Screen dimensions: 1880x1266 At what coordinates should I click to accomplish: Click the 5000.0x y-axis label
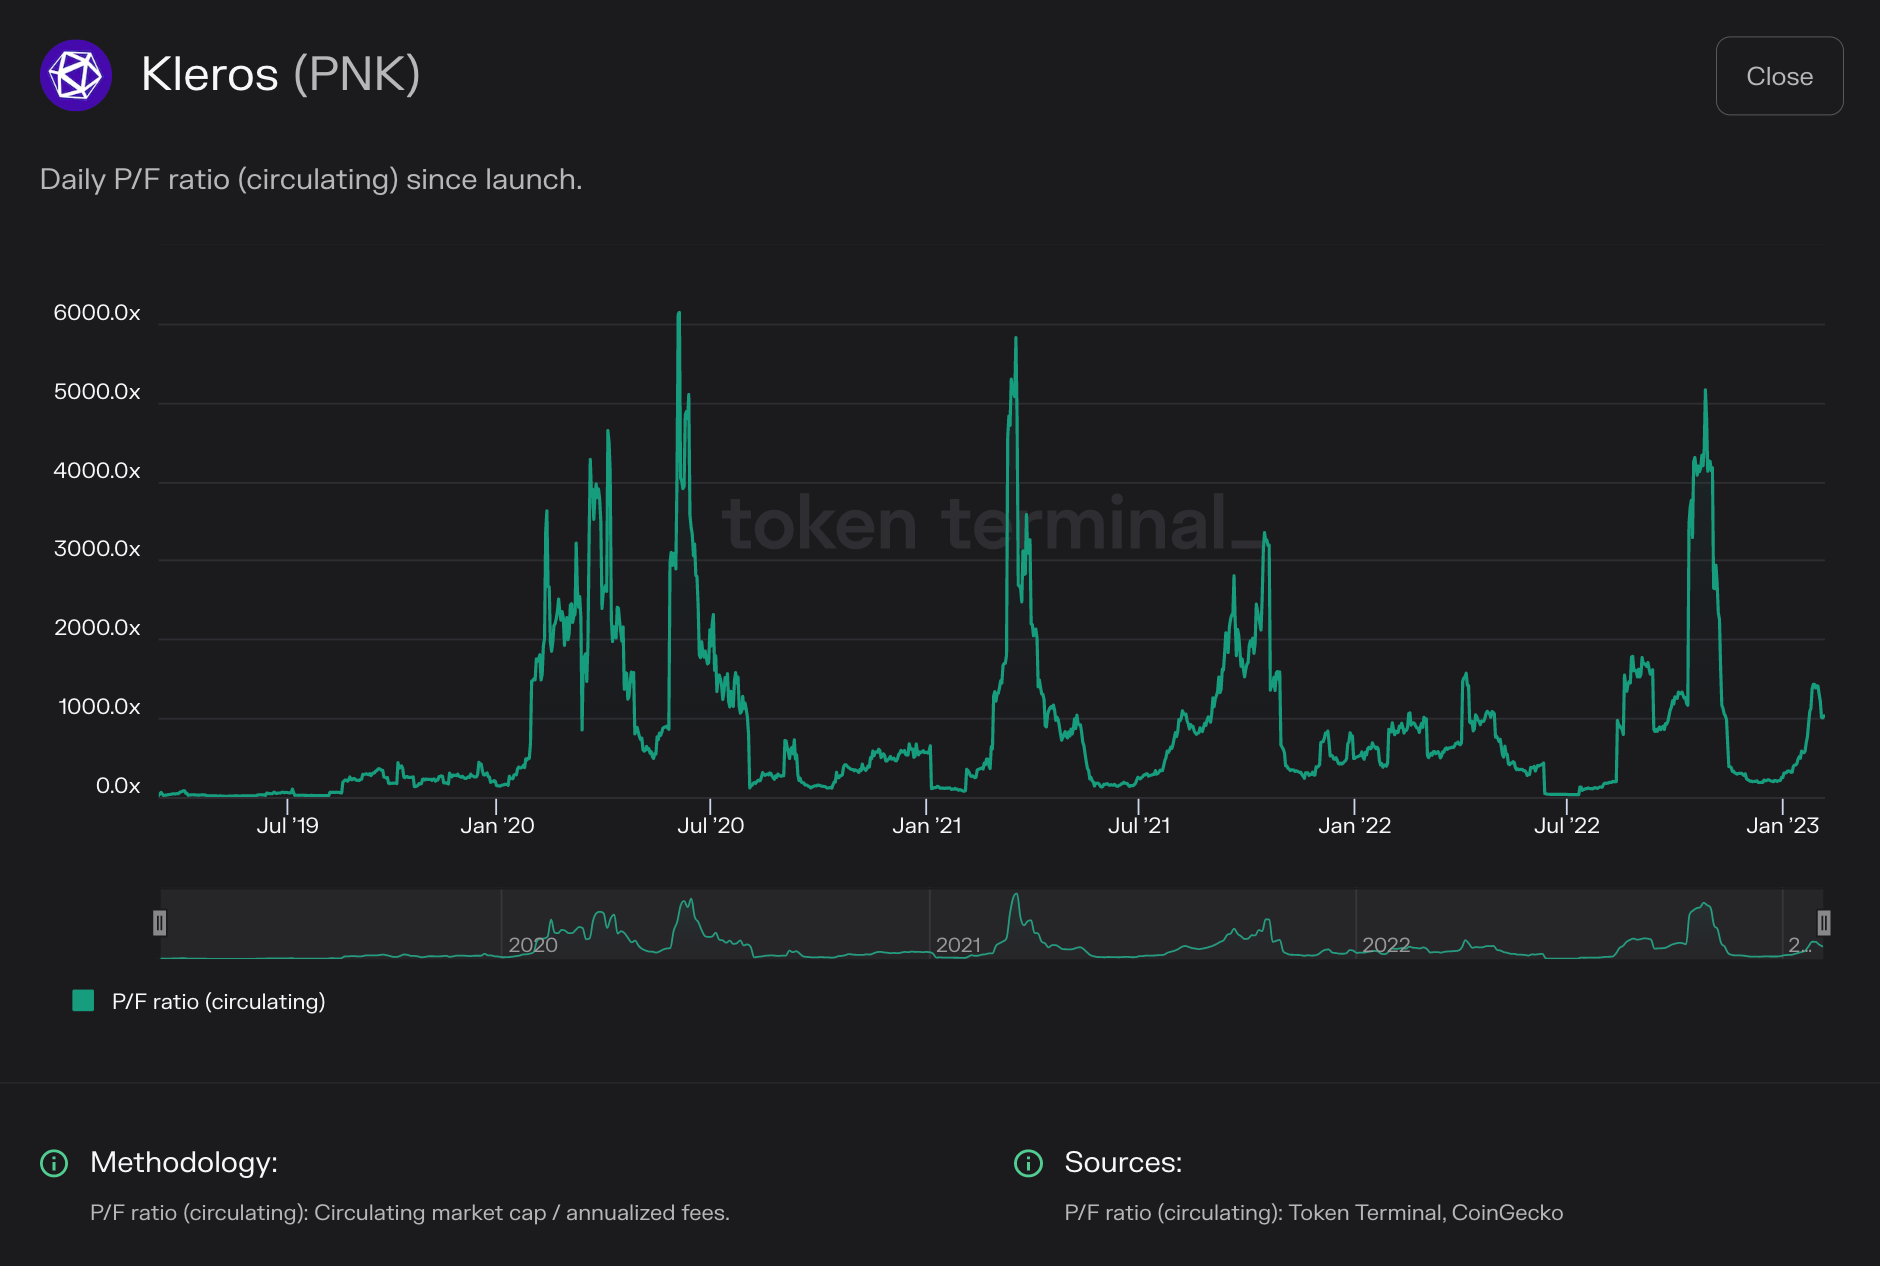(x=97, y=392)
